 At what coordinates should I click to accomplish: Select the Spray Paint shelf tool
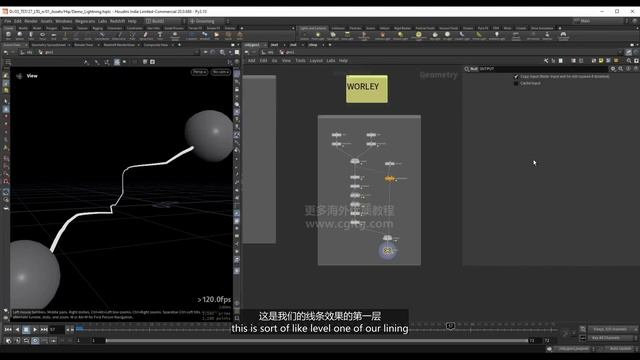pyautogui.click(x=146, y=36)
